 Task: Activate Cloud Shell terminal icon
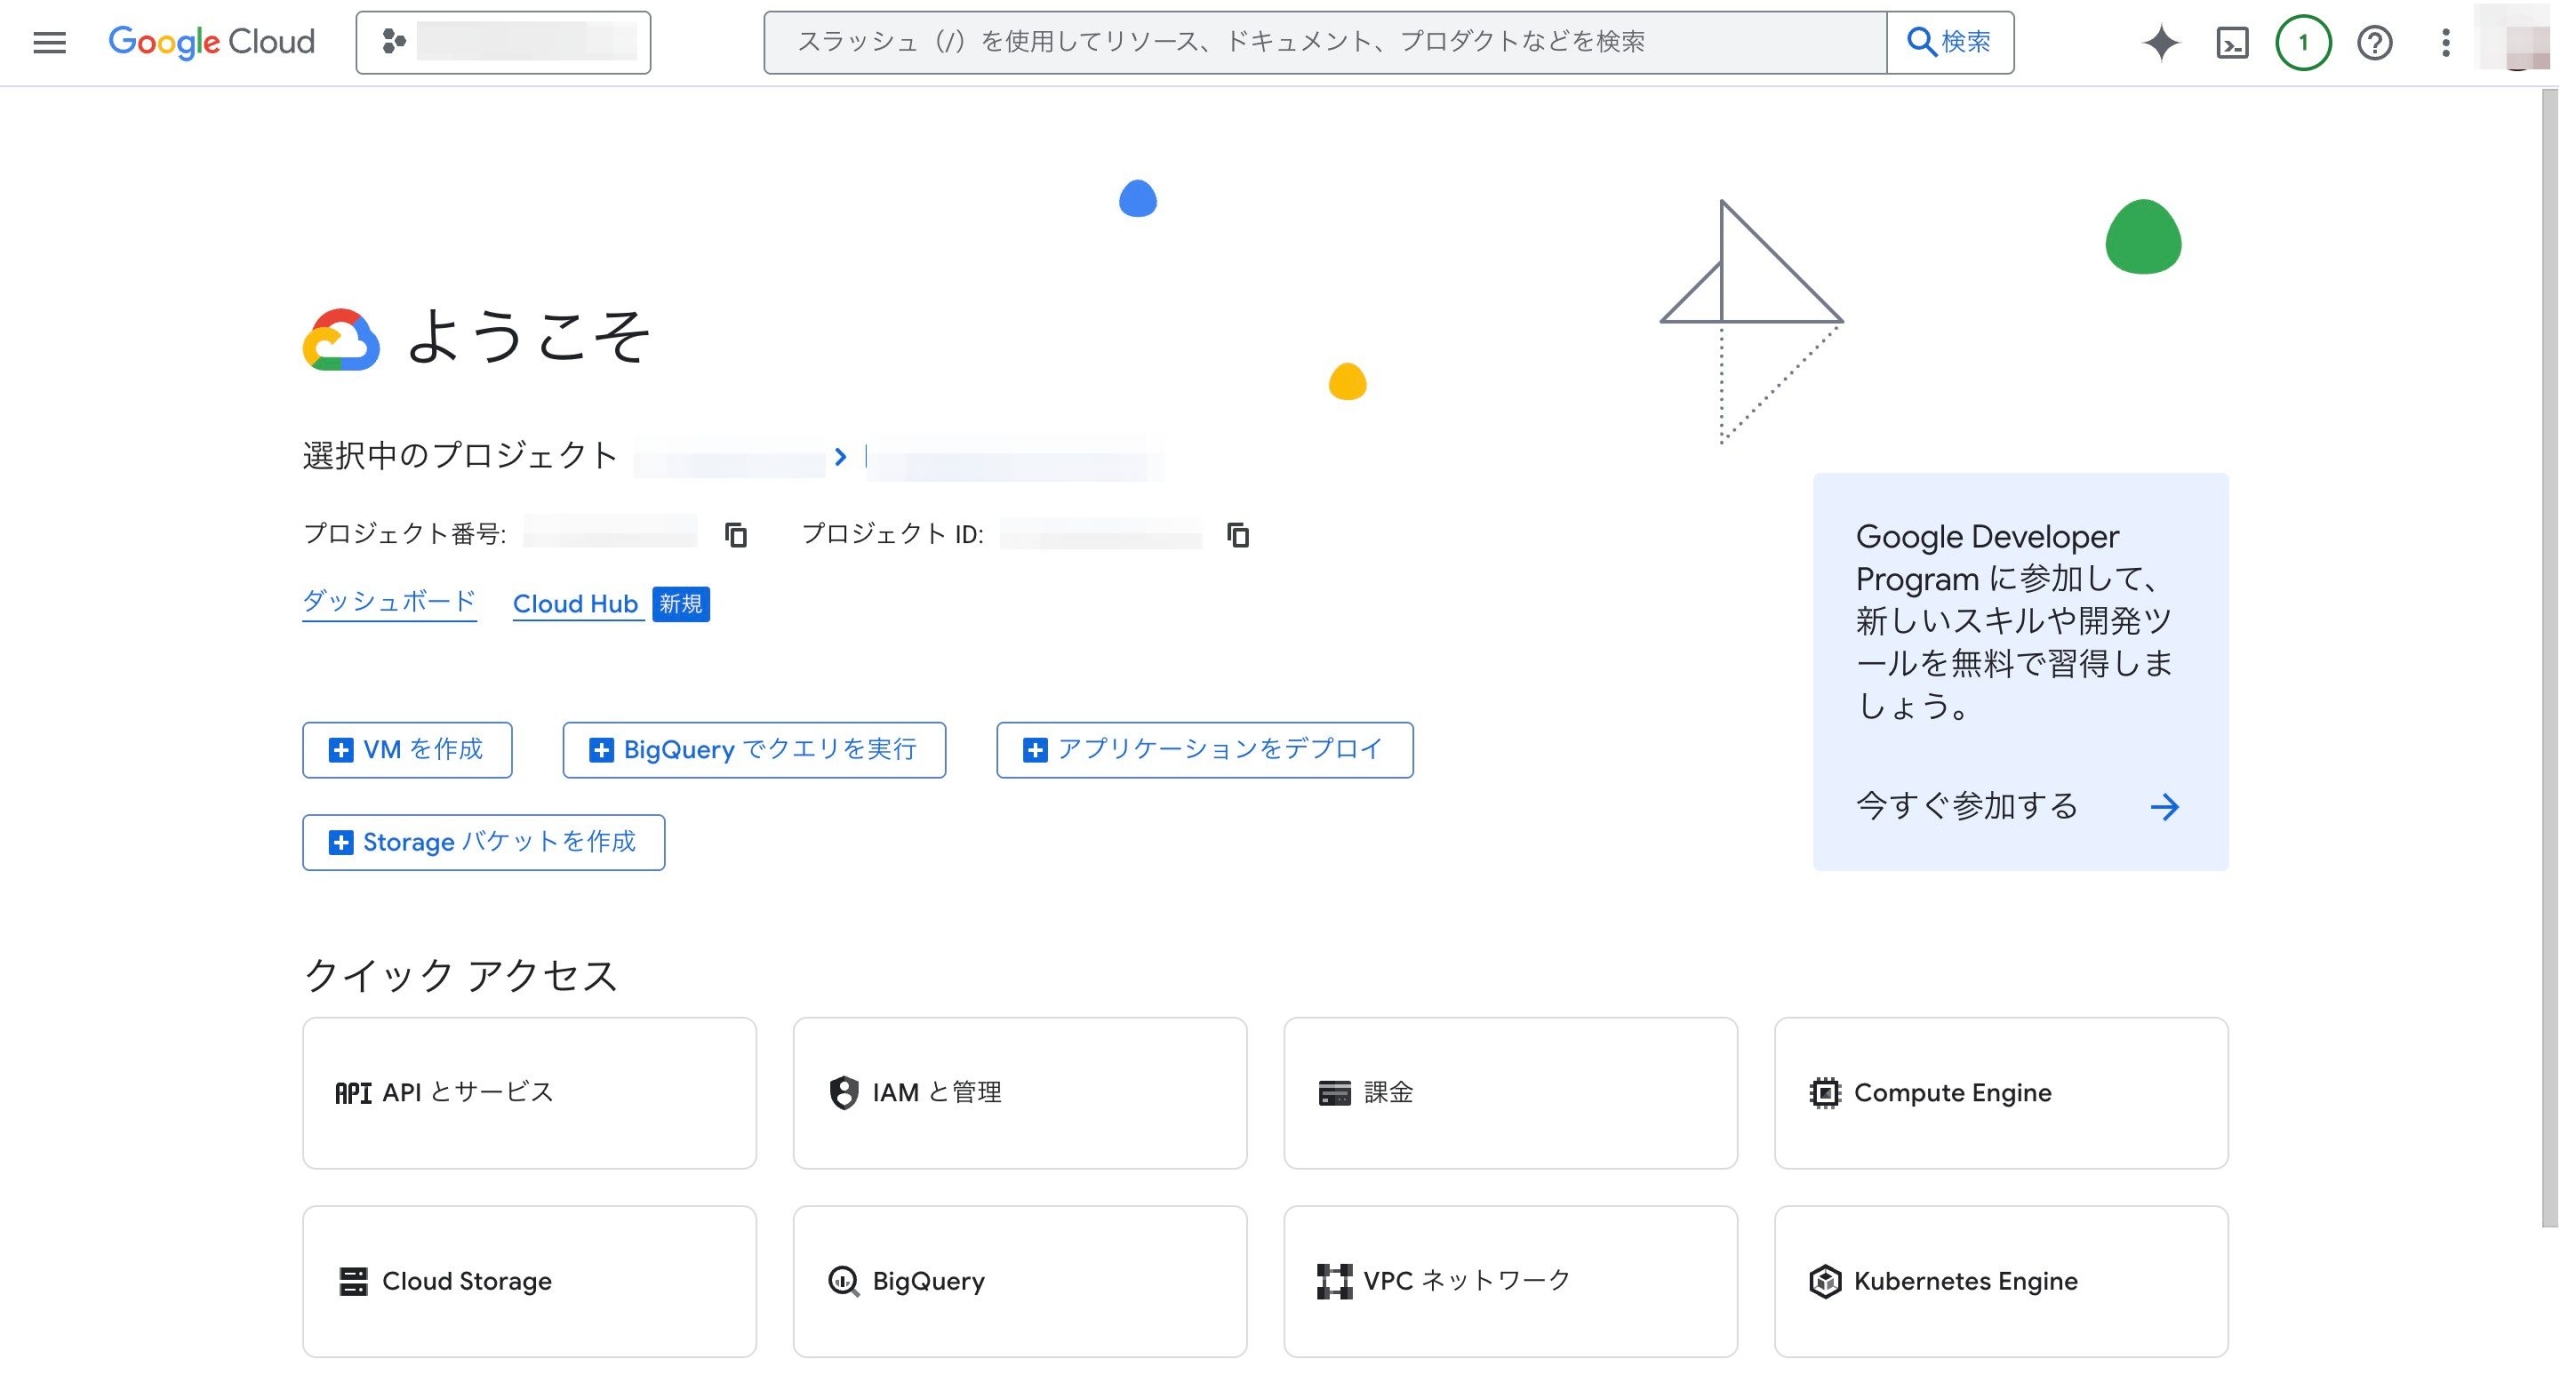point(2232,42)
